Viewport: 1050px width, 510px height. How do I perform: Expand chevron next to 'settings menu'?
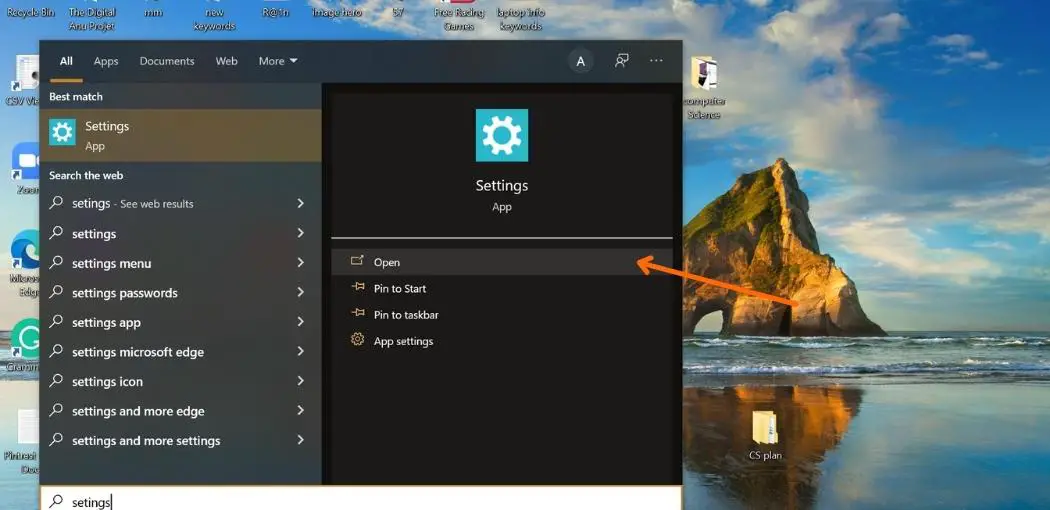(301, 262)
